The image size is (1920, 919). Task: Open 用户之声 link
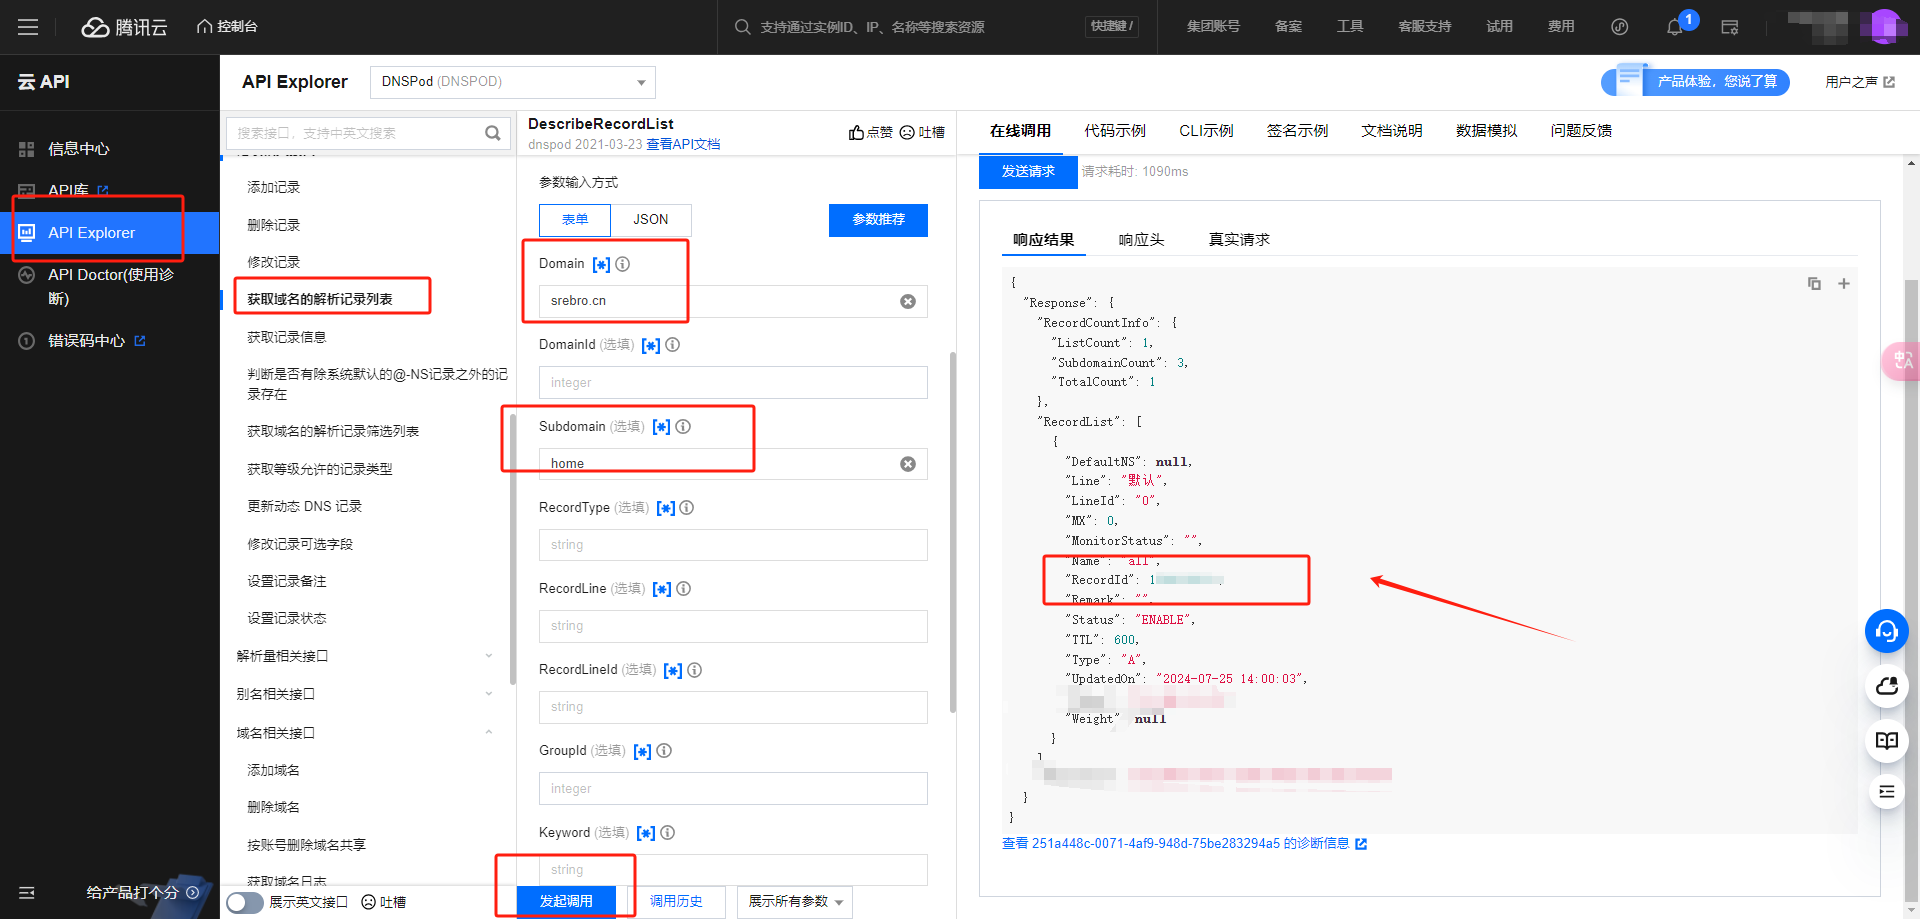[1860, 82]
